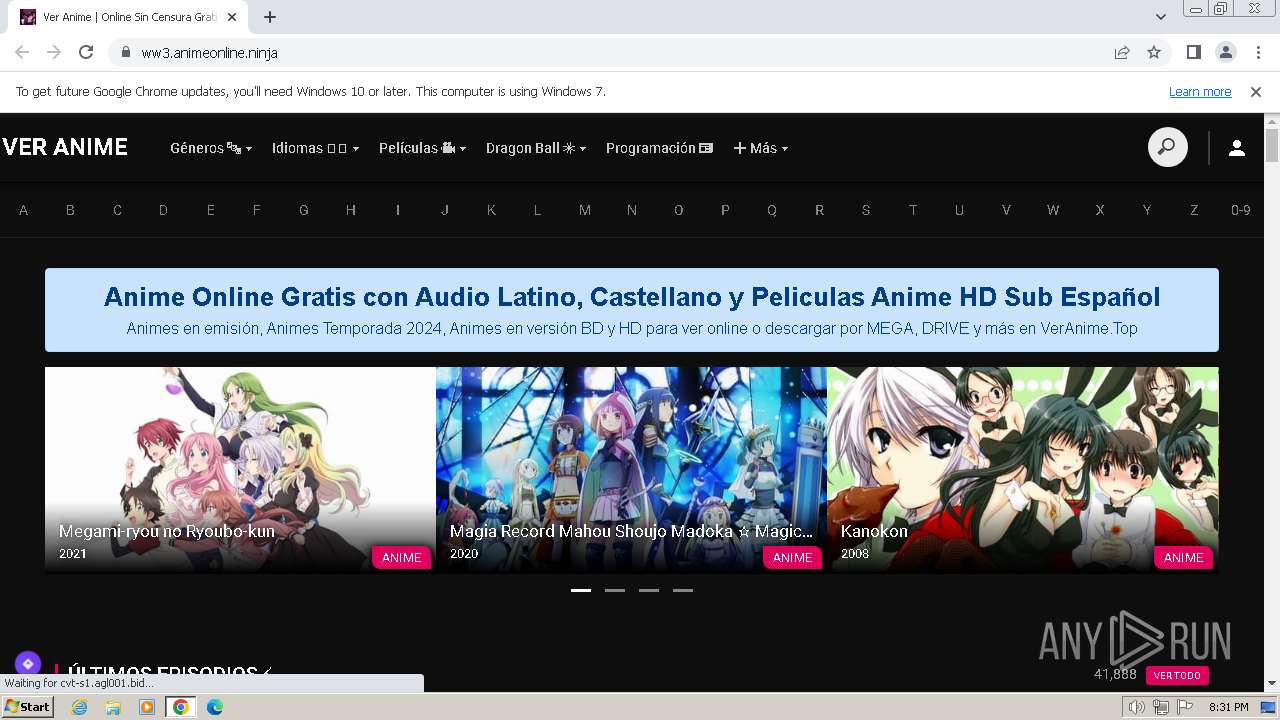Image resolution: width=1280 pixels, height=720 pixels.
Task: Click ANIME tag on Megami-ryou card
Action: pos(402,557)
